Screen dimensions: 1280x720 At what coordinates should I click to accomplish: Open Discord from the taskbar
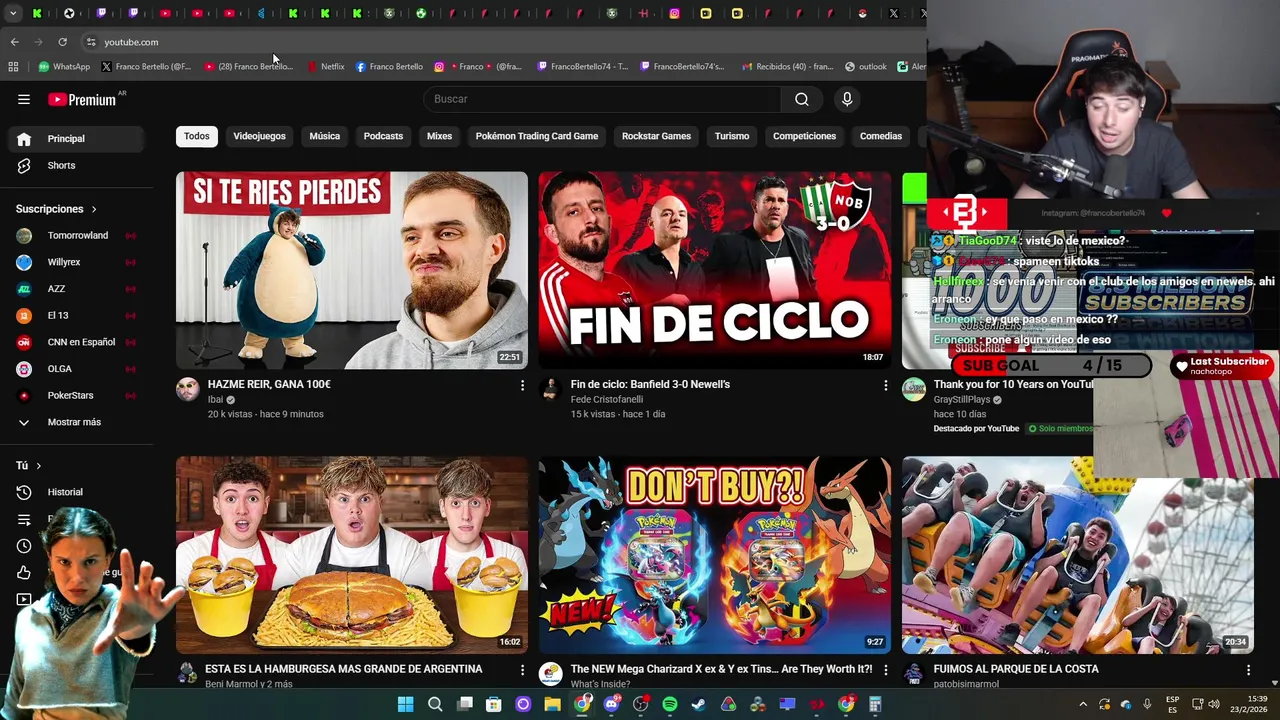[611, 704]
